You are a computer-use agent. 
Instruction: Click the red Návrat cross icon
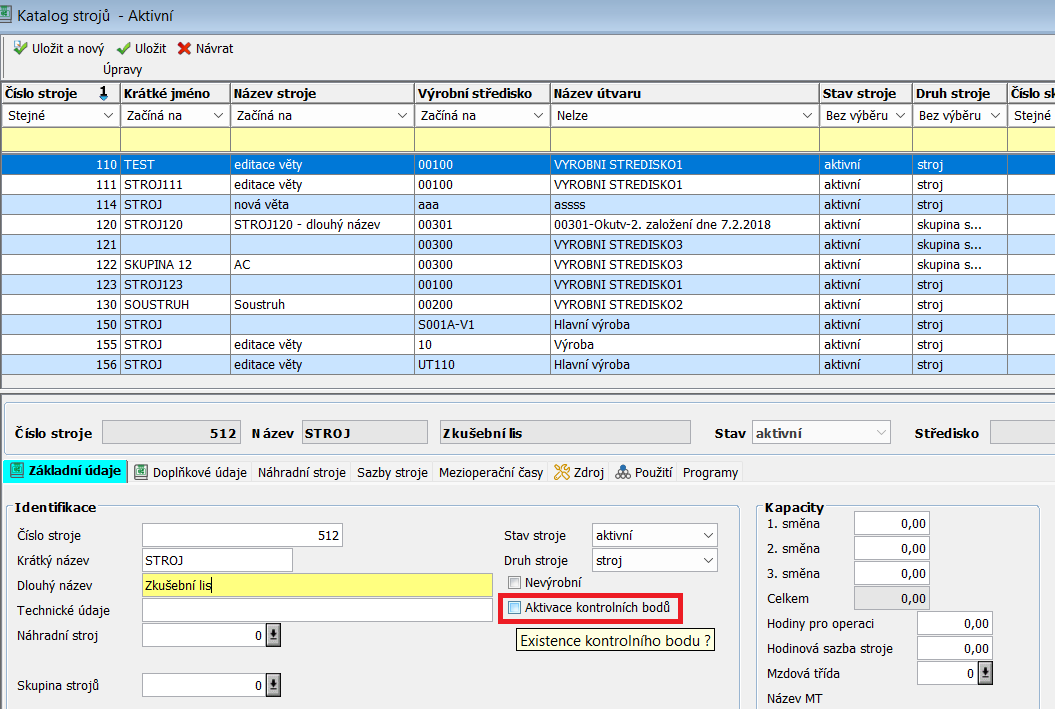tap(184, 48)
